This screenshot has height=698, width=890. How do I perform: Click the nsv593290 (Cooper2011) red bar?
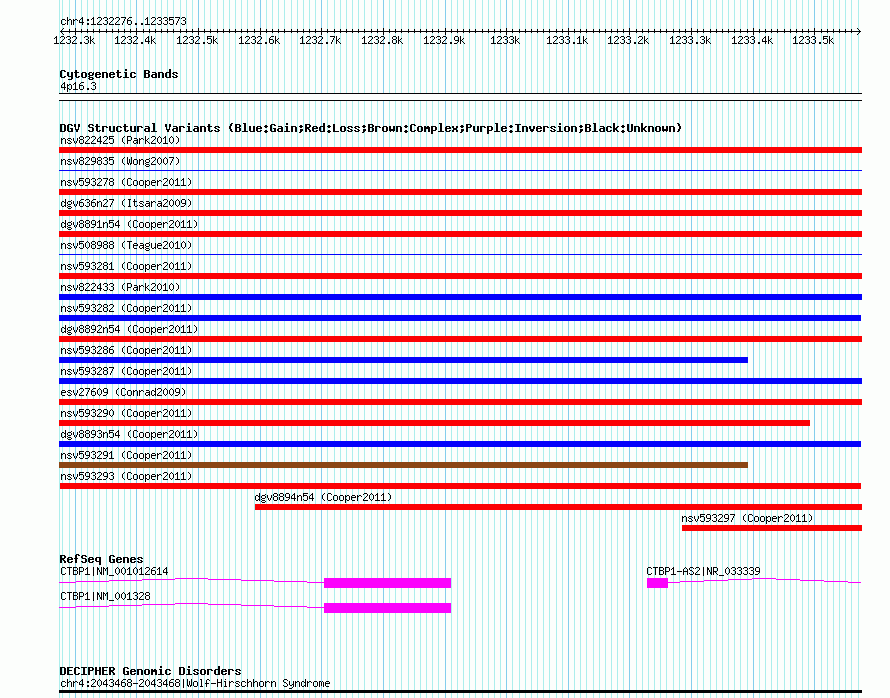pos(434,423)
